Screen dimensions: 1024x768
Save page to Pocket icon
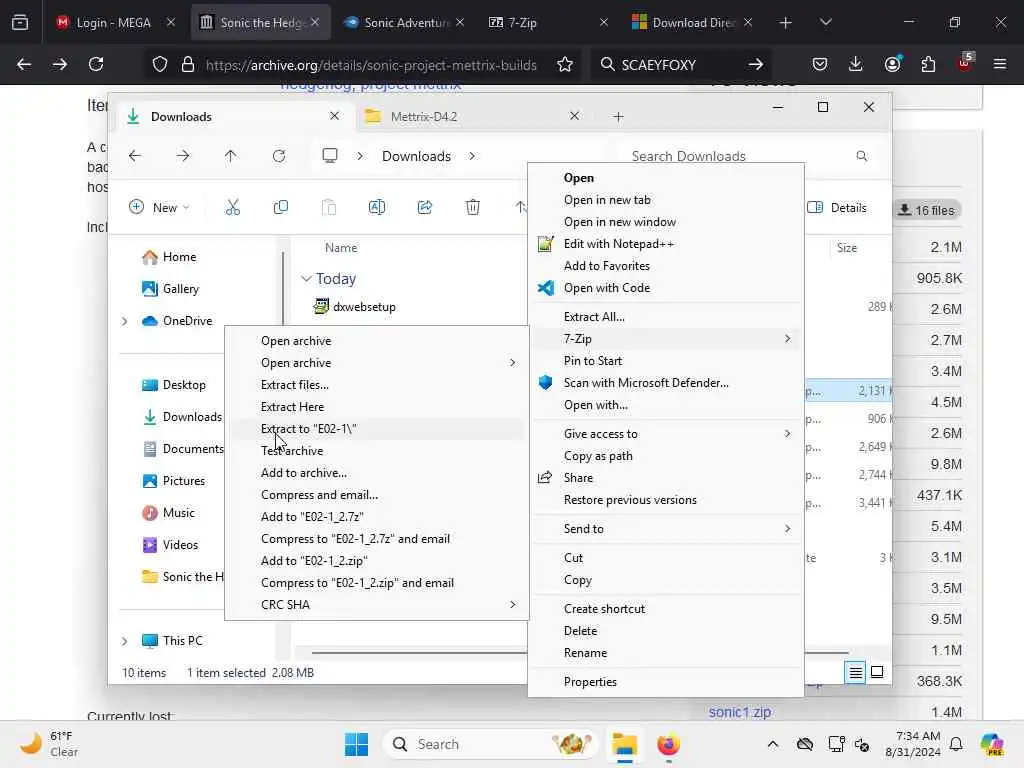pos(820,64)
